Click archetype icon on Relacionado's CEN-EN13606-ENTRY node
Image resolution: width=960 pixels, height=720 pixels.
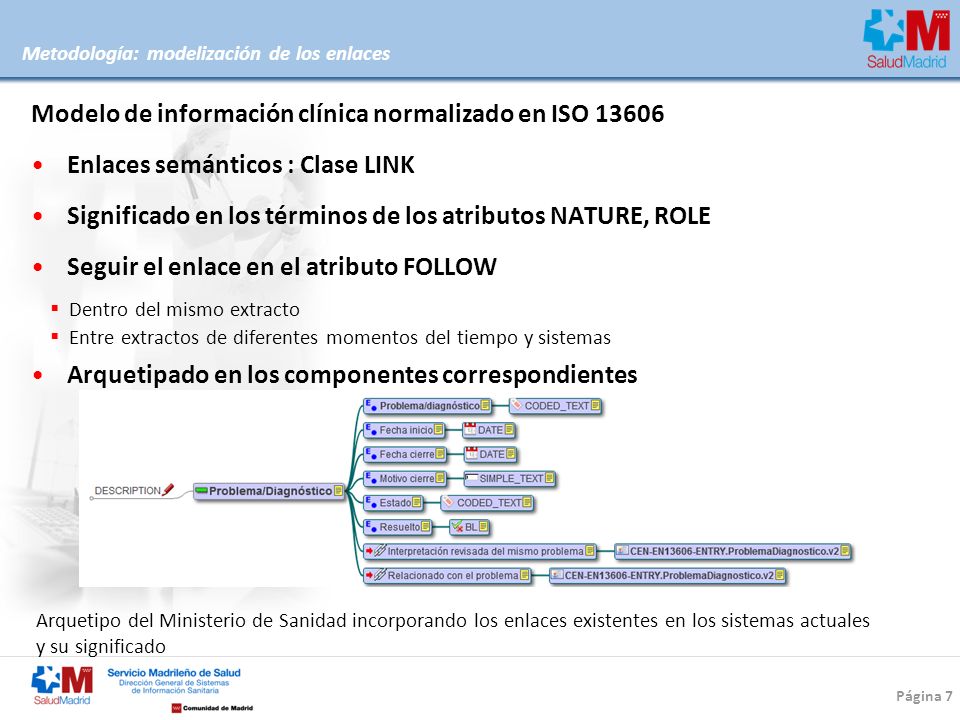557,575
